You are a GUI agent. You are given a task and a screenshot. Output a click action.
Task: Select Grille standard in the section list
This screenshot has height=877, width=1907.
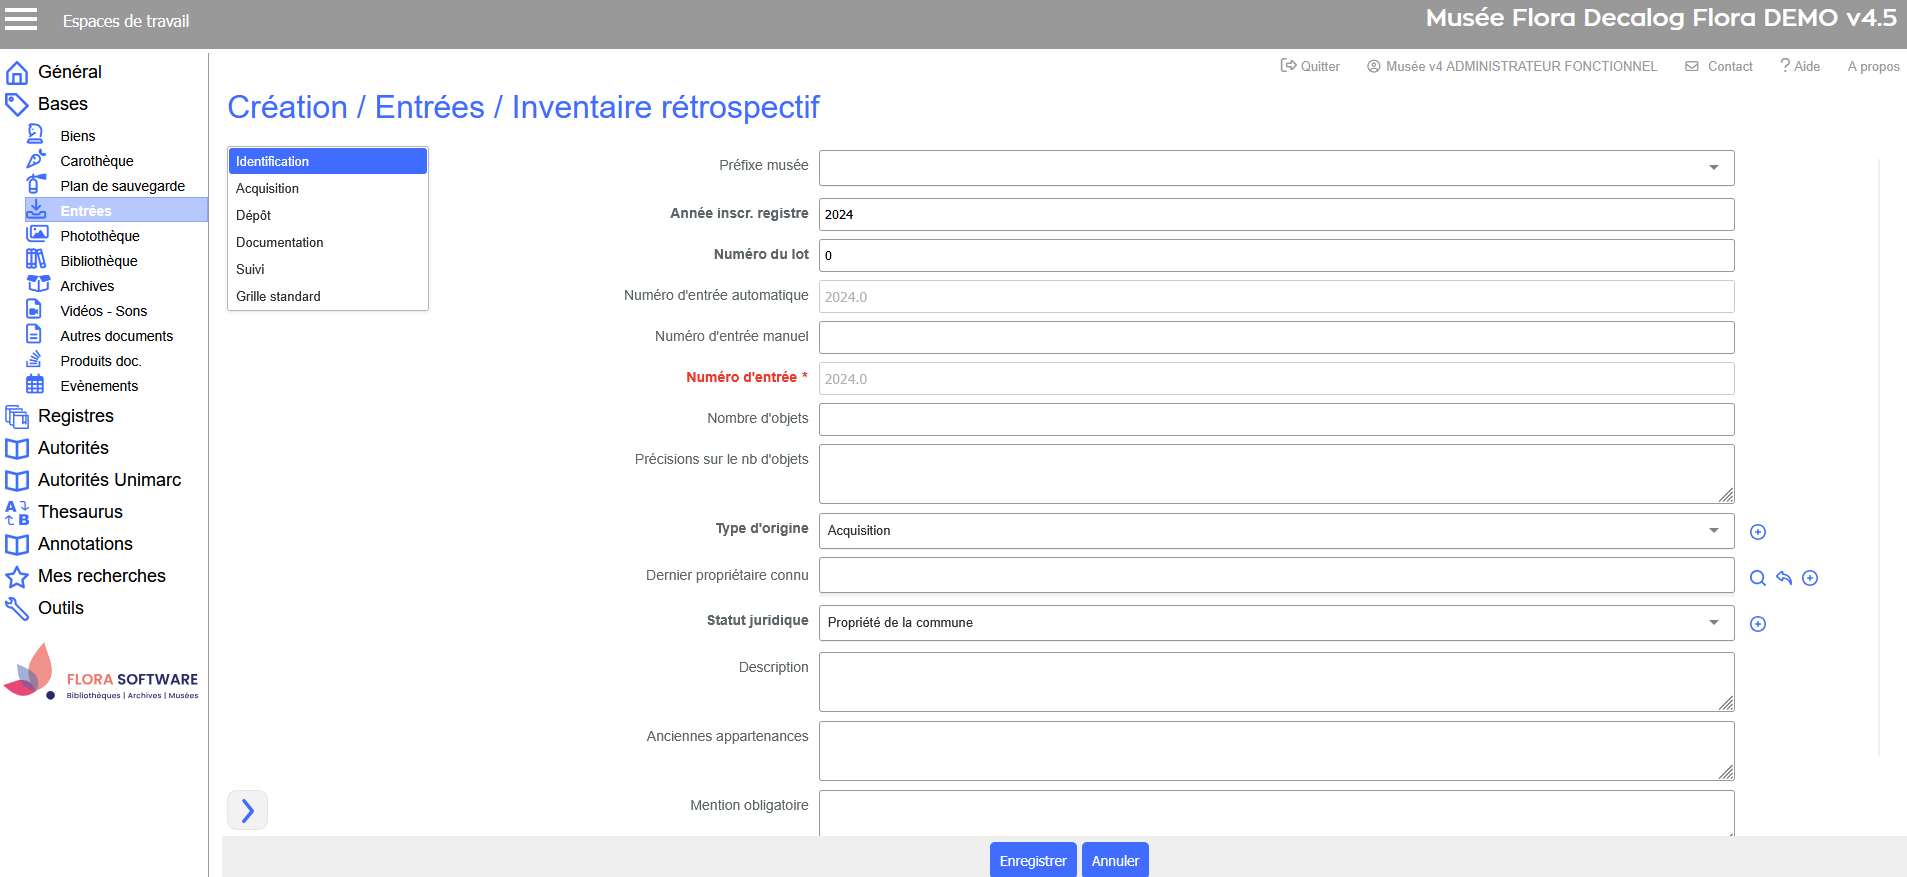pos(278,296)
